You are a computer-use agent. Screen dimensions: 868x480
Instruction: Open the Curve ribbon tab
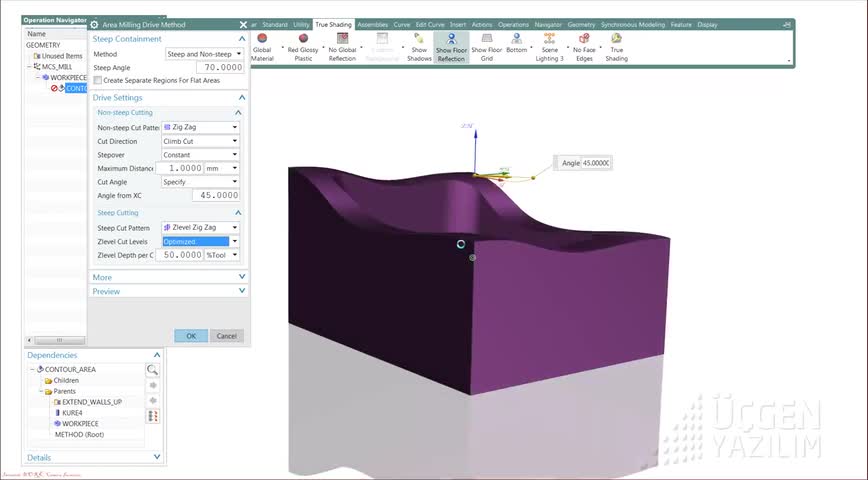402,25
